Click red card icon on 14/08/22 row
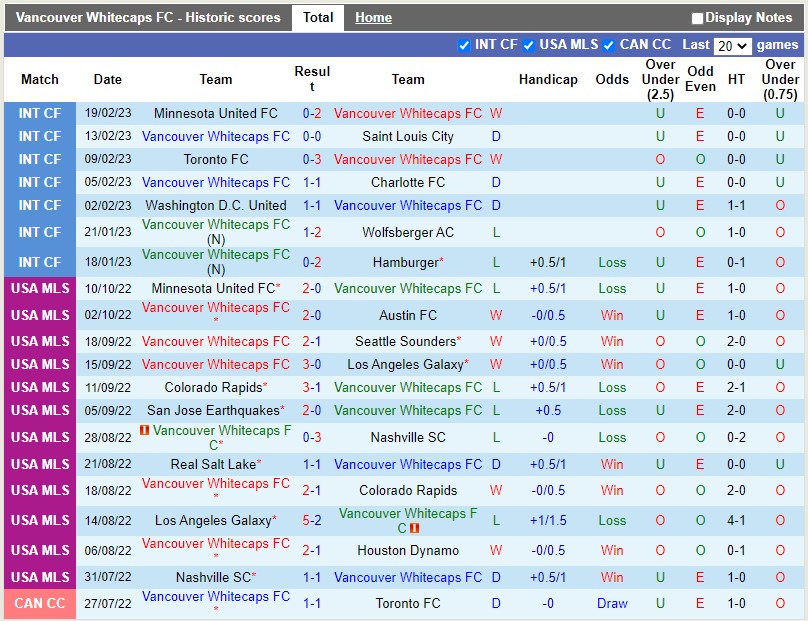The height and width of the screenshot is (621, 808). tap(414, 528)
